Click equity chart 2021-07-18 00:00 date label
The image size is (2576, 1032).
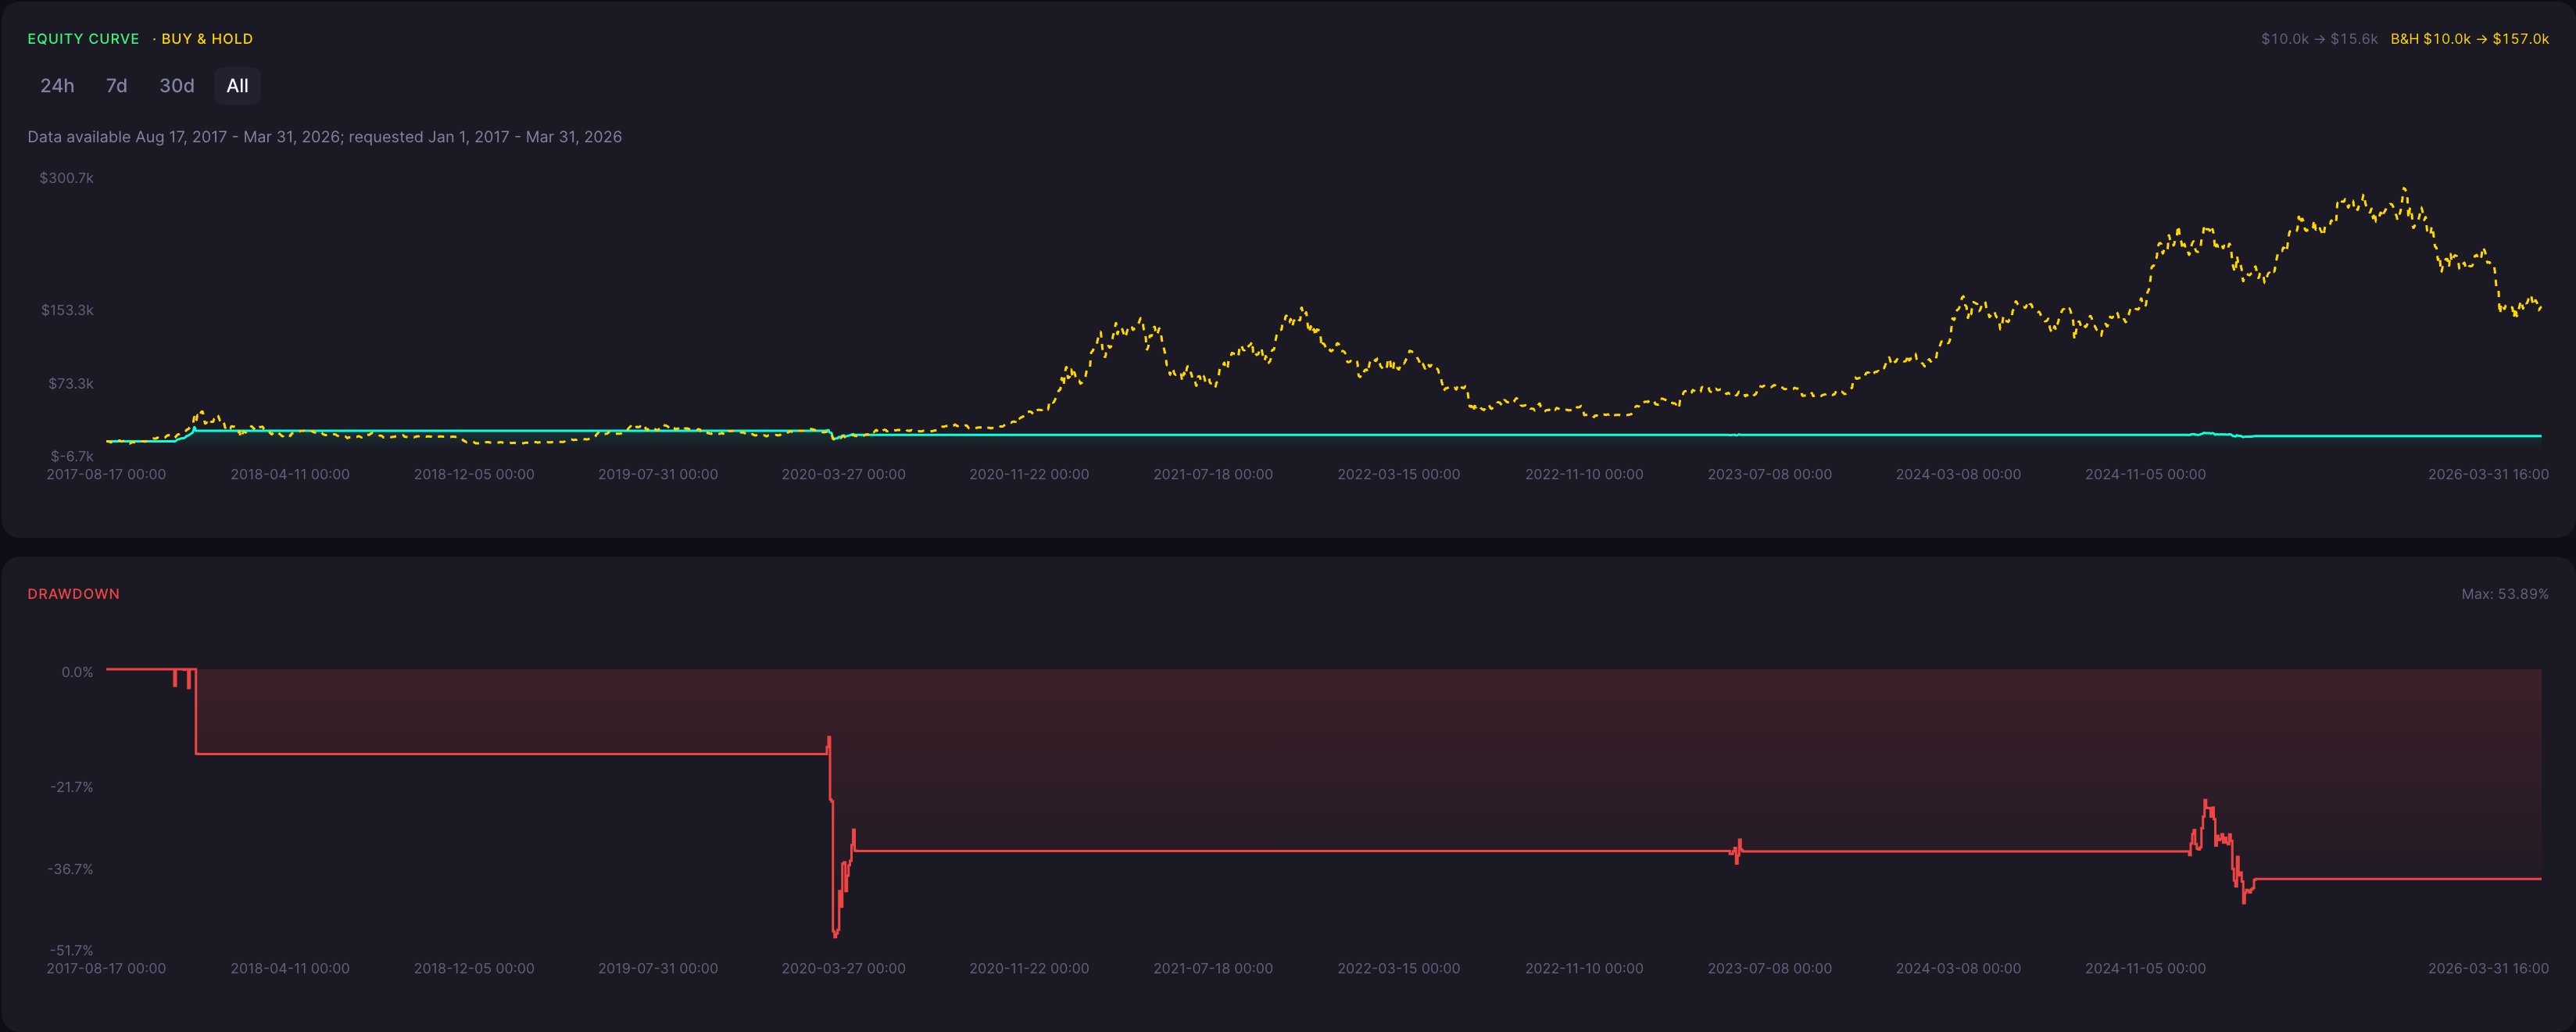click(1213, 474)
